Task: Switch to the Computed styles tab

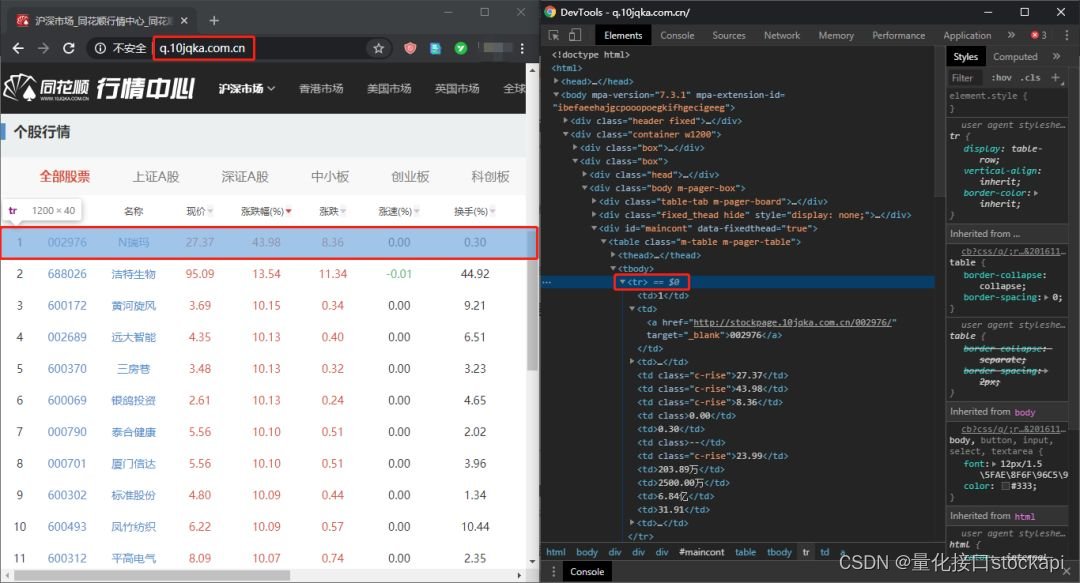Action: (1015, 57)
